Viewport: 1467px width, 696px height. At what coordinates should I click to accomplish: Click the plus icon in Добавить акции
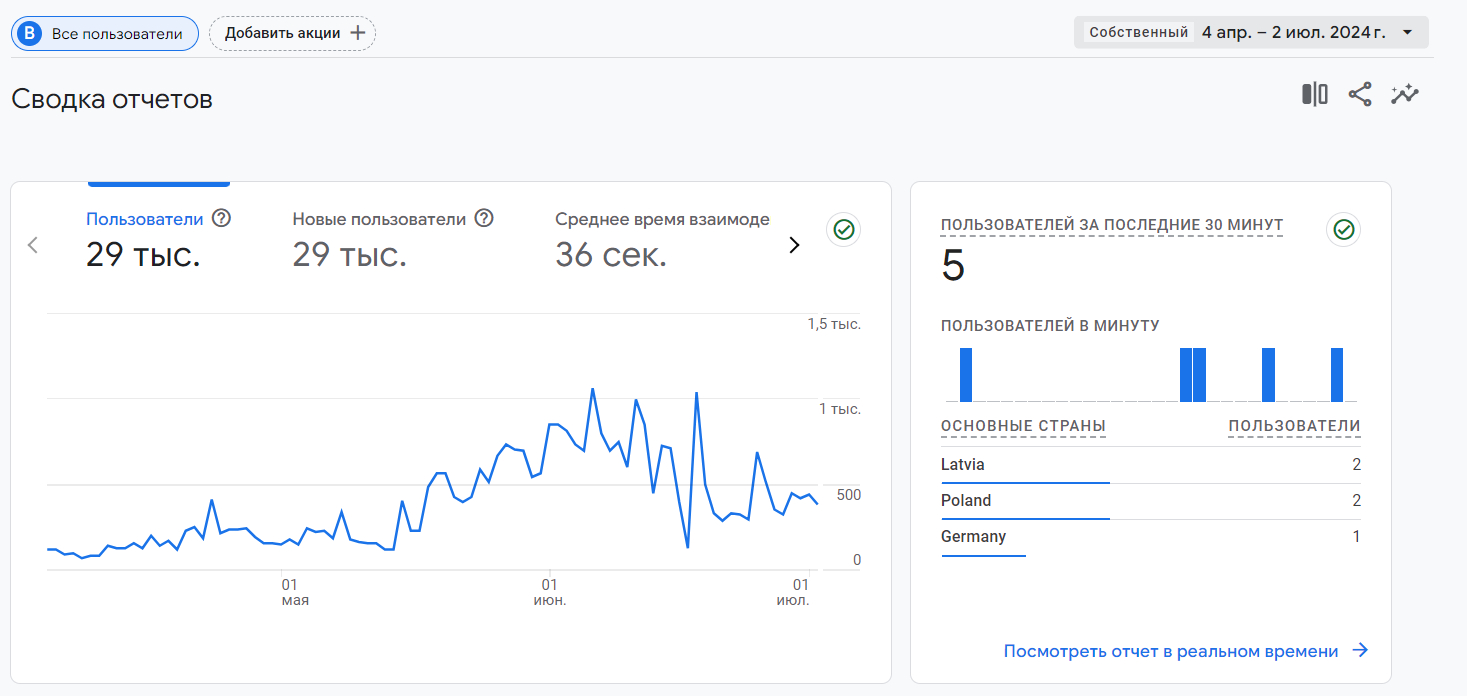357,33
